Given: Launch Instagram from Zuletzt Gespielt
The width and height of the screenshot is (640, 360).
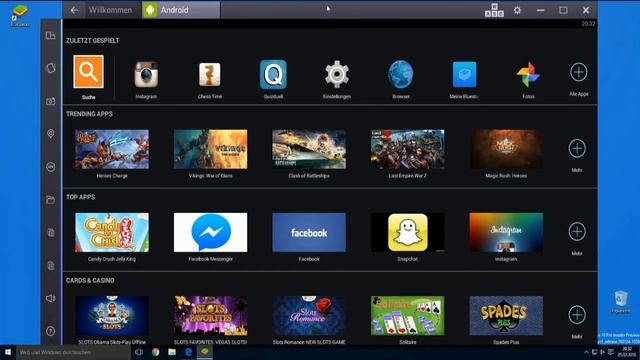Looking at the screenshot, I should 146,74.
